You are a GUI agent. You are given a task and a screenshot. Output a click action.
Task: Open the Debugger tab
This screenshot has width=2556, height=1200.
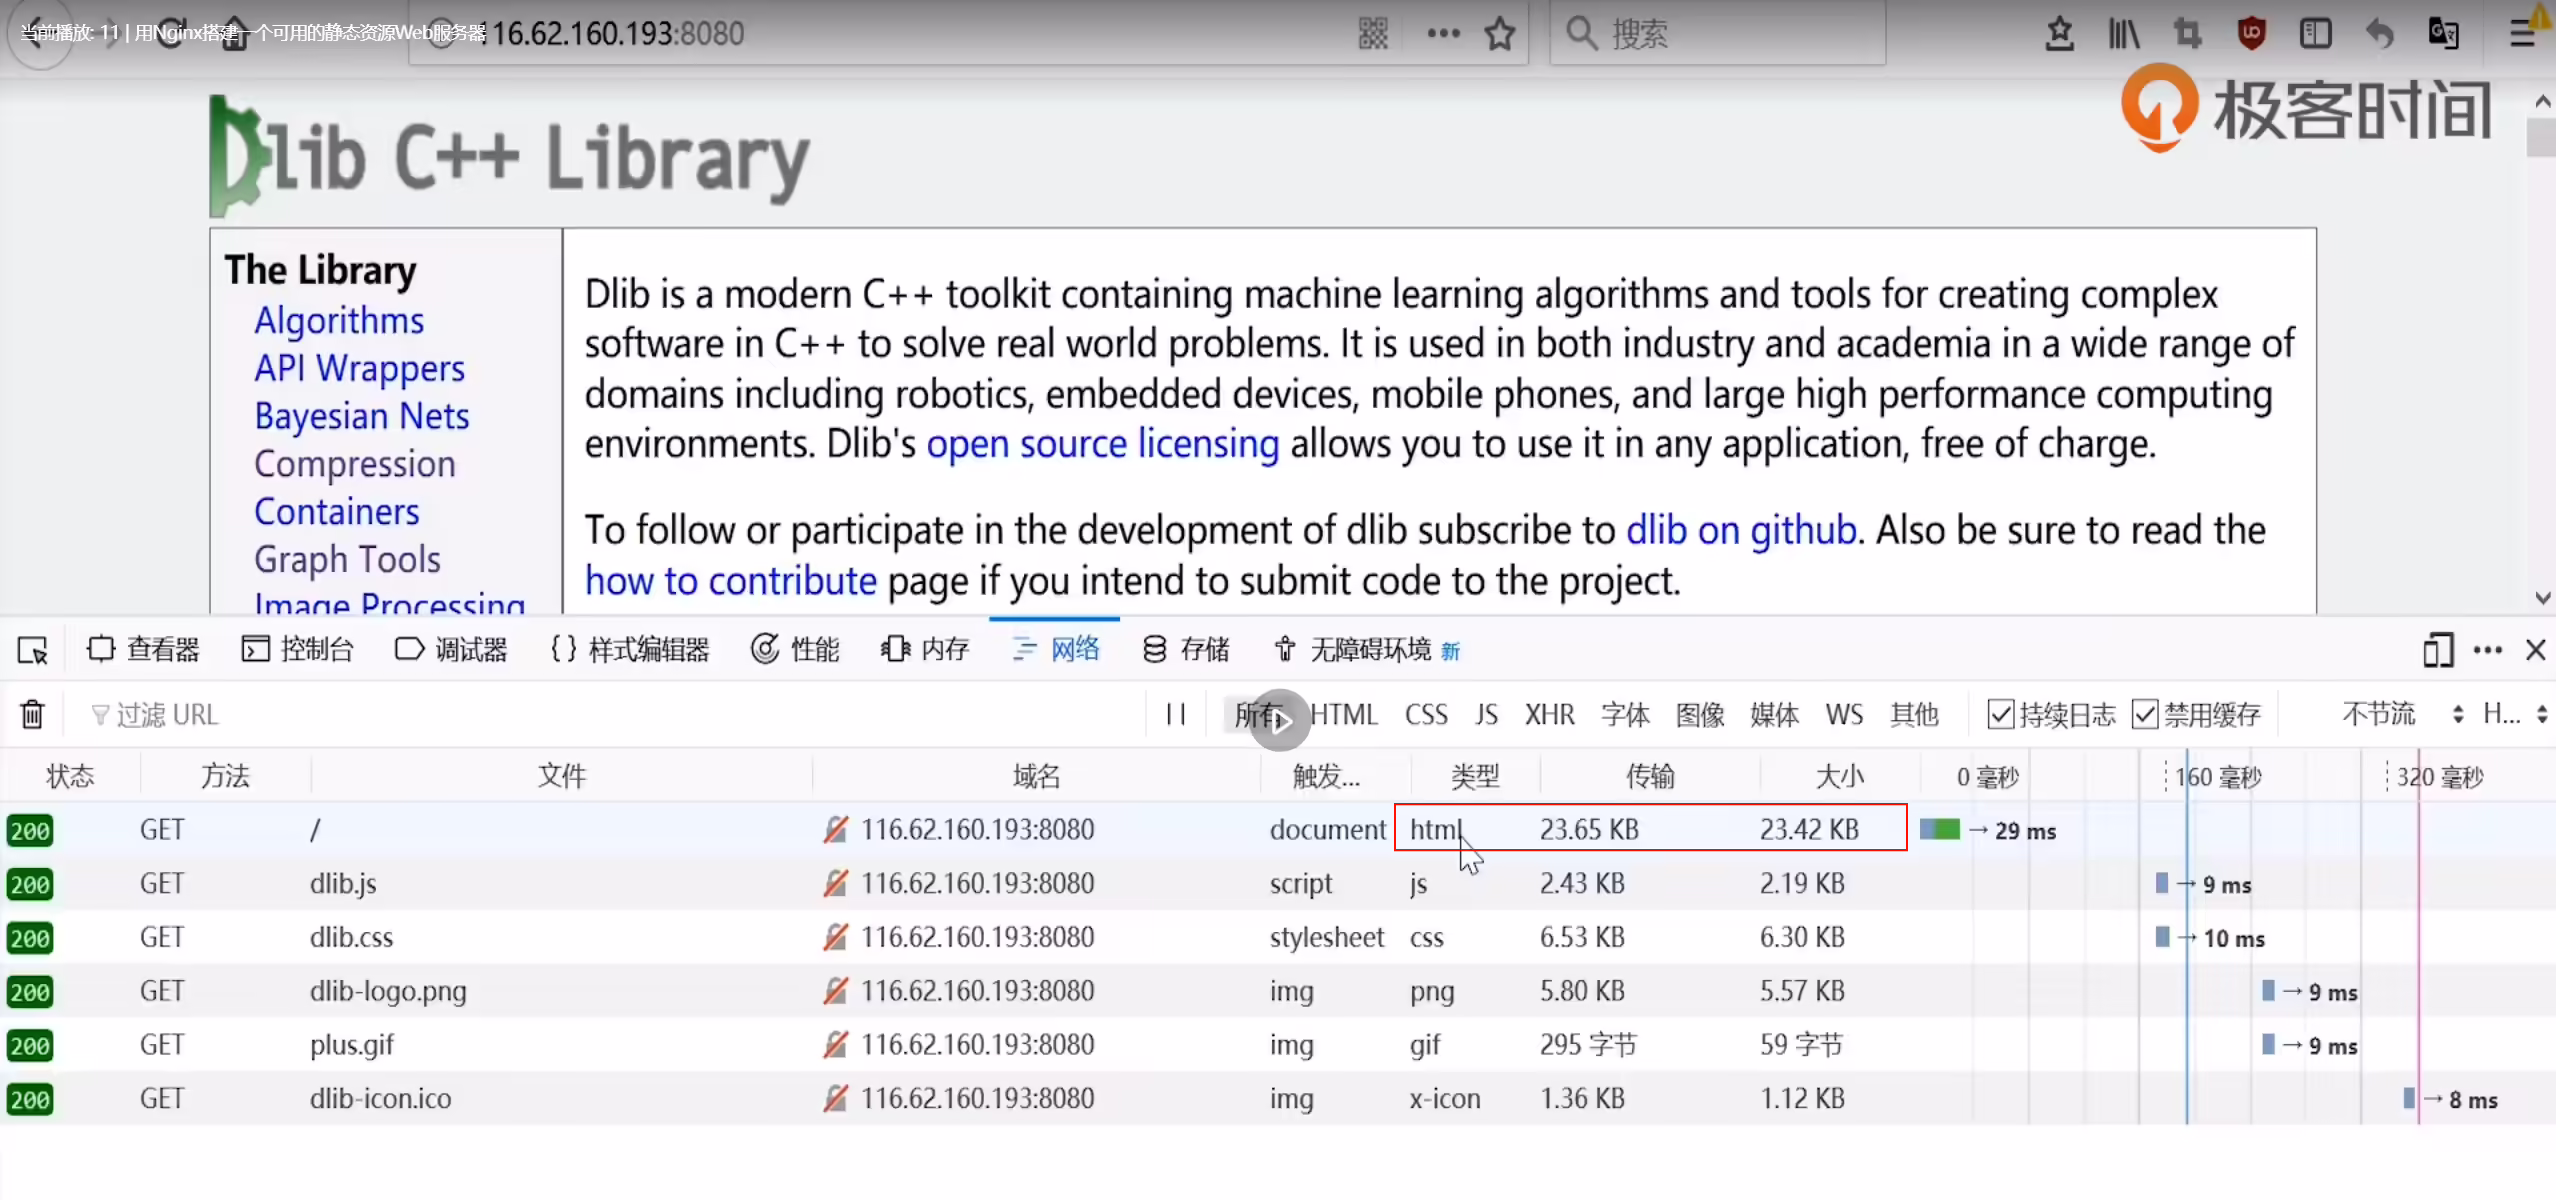451,650
